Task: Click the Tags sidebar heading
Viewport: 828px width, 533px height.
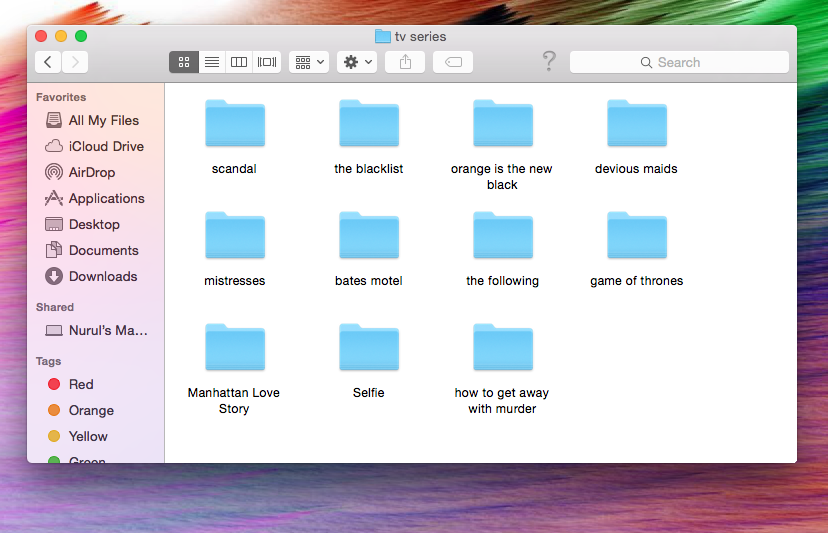Action: click(49, 361)
